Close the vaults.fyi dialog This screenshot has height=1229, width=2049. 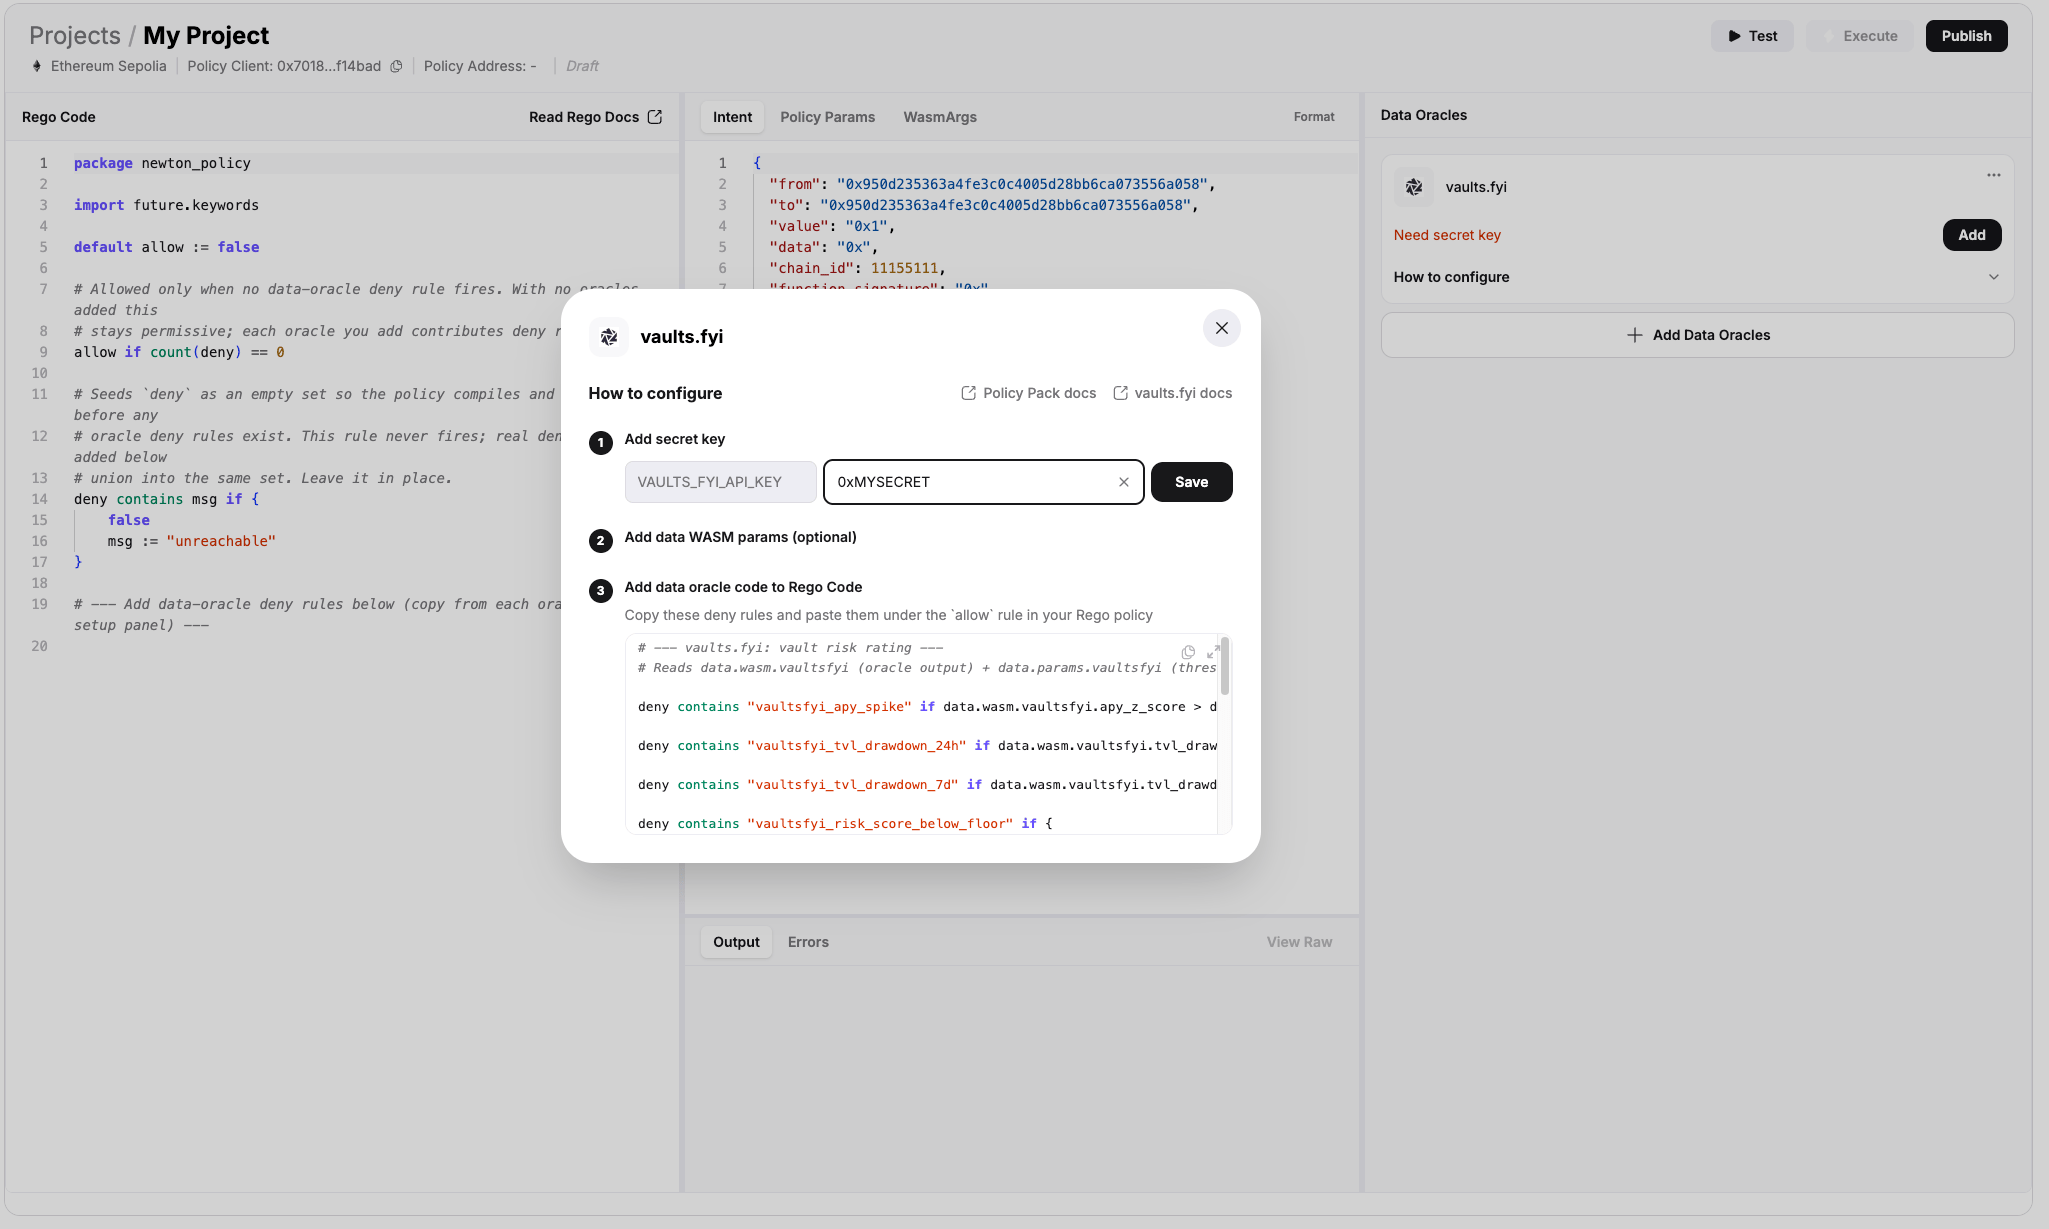1221,328
